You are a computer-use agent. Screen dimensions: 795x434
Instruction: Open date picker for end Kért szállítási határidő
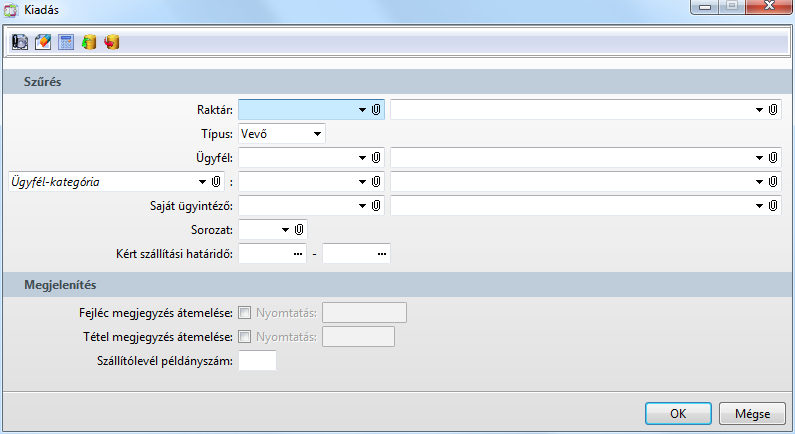point(382,254)
